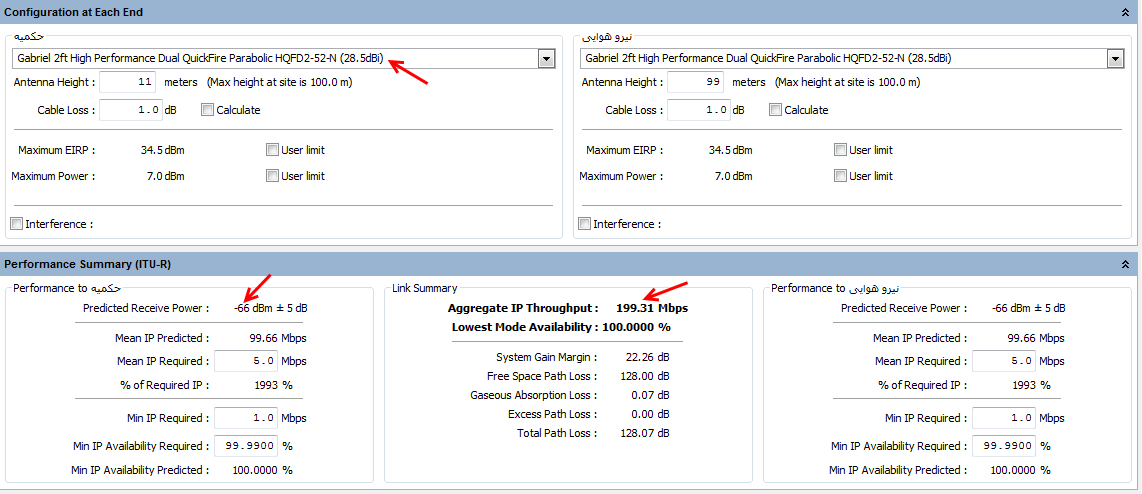
Task: Click Cable Loss field for نیرو هوایی
Action: [x=698, y=110]
